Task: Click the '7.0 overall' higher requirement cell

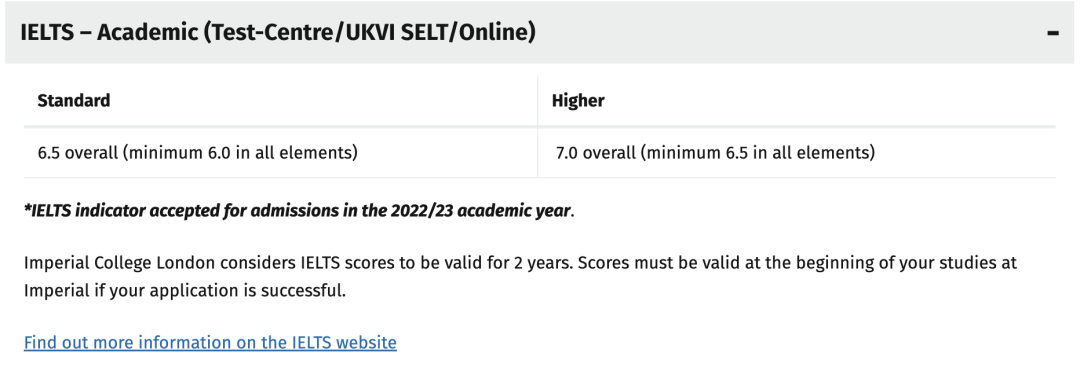Action: pyautogui.click(x=796, y=152)
